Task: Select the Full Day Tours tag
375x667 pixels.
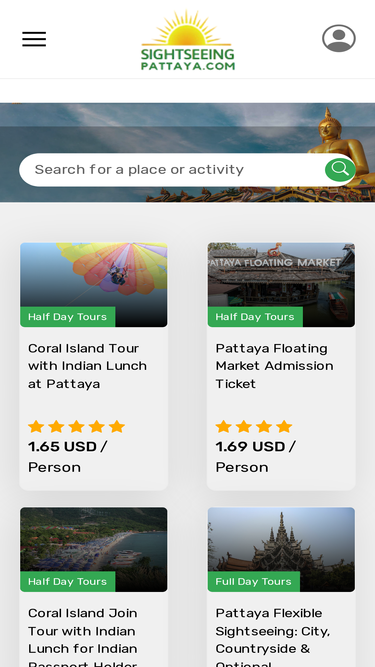Action: click(253, 581)
